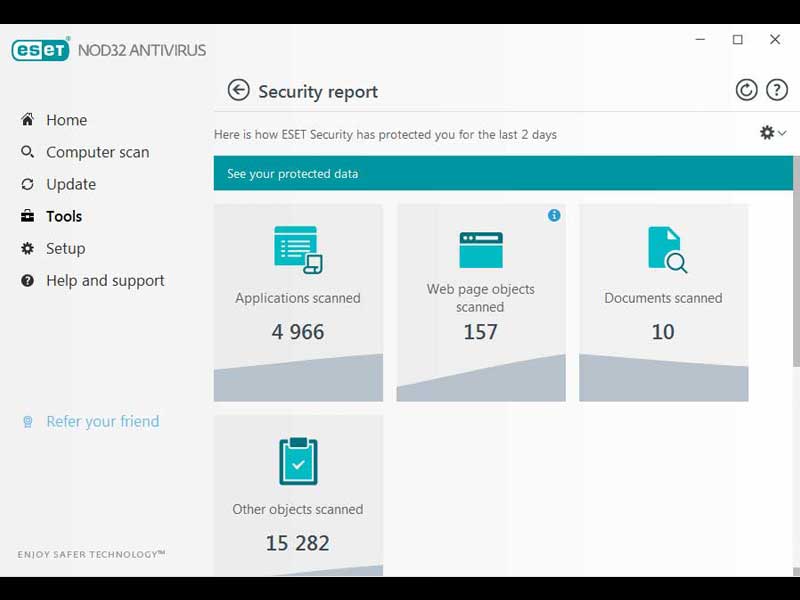This screenshot has height=600, width=800.
Task: Click the Documents scanned magnifier icon
Action: point(666,249)
